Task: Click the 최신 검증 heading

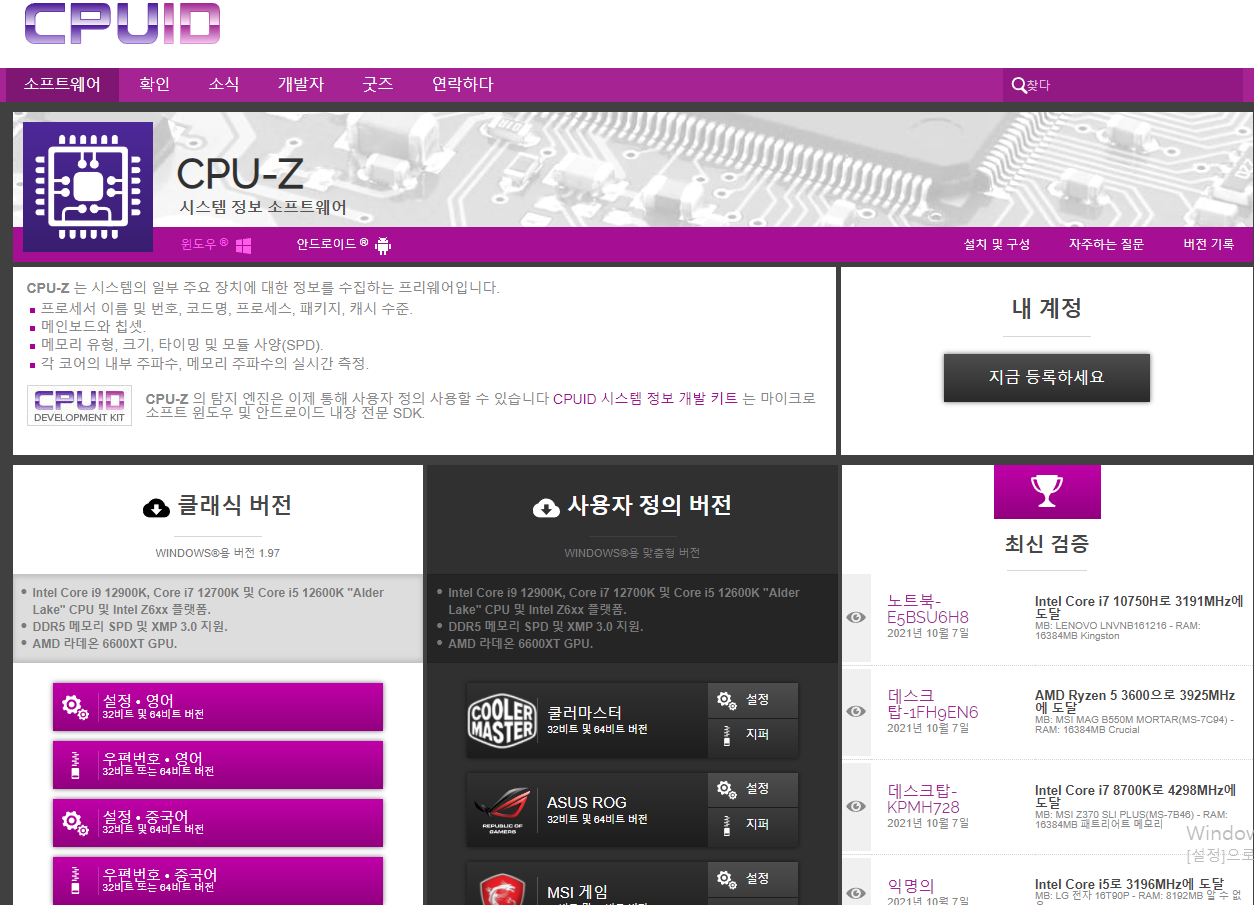Action: point(1047,544)
